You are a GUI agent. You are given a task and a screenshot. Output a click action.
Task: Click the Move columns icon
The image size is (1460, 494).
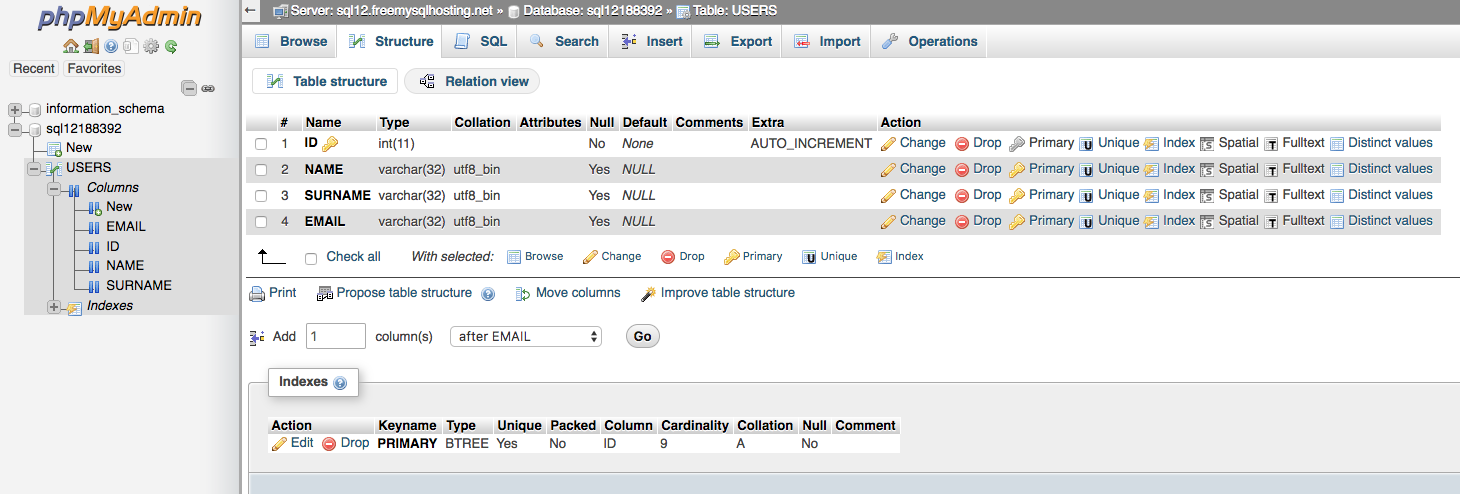[522, 294]
